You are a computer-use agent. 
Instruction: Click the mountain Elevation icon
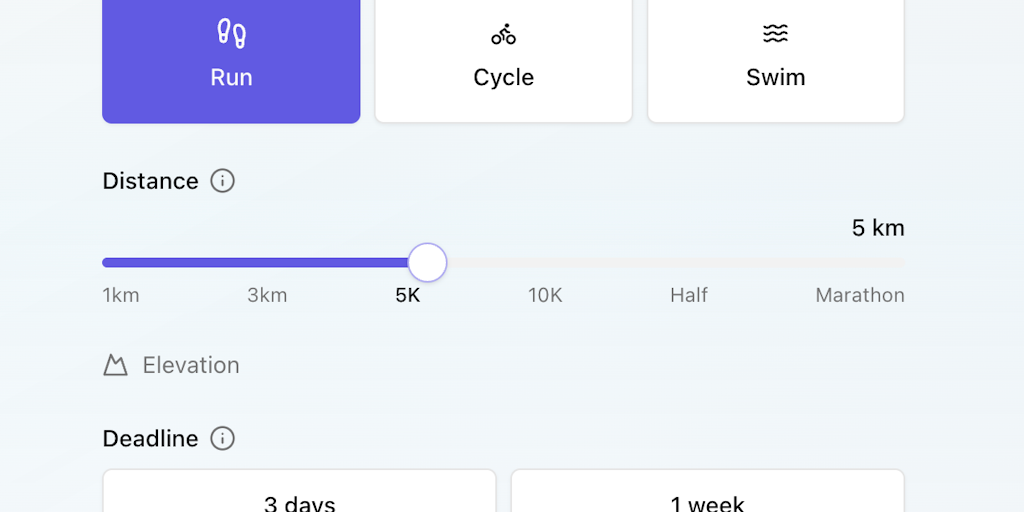tap(116, 365)
